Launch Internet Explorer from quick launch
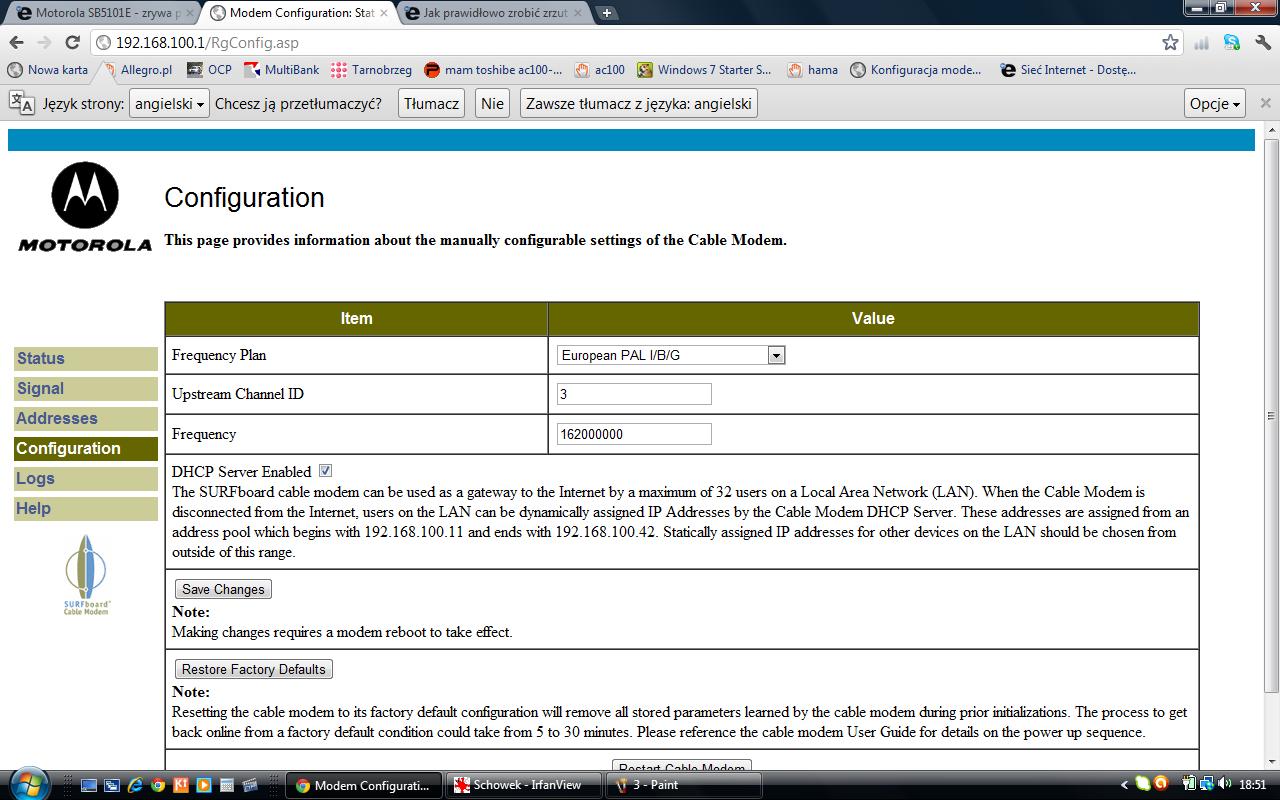The image size is (1280, 800). (135, 785)
